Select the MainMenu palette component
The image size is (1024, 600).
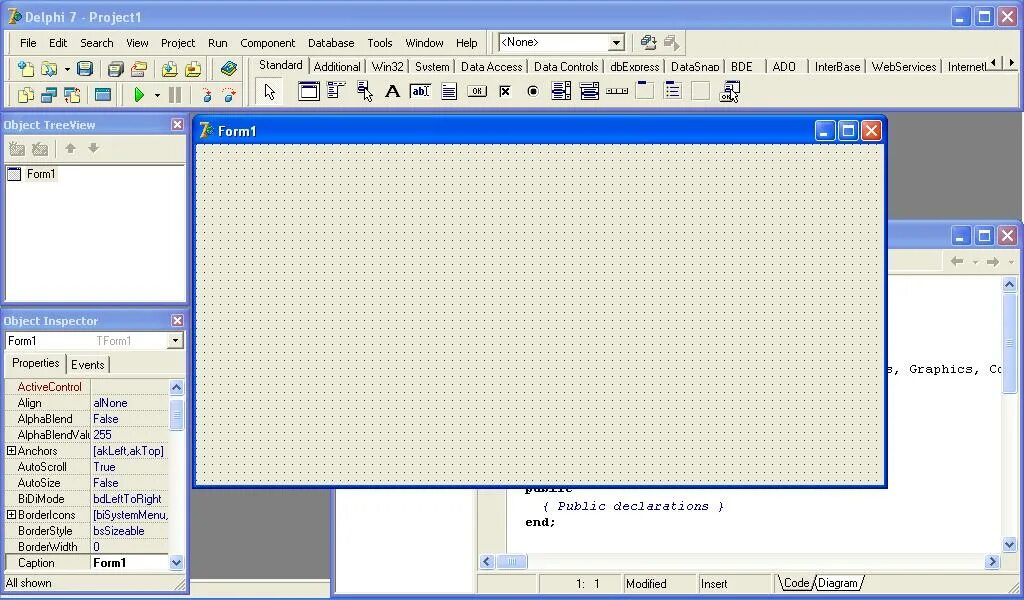pyautogui.click(x=336, y=91)
